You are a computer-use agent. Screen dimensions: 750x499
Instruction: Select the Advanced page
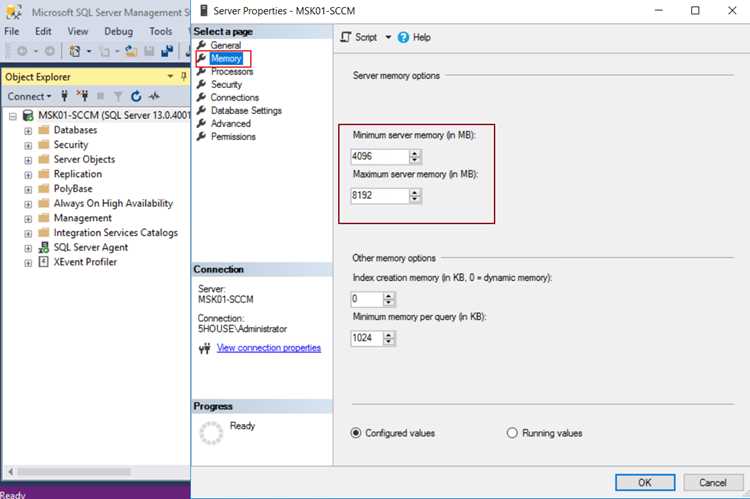[231, 123]
